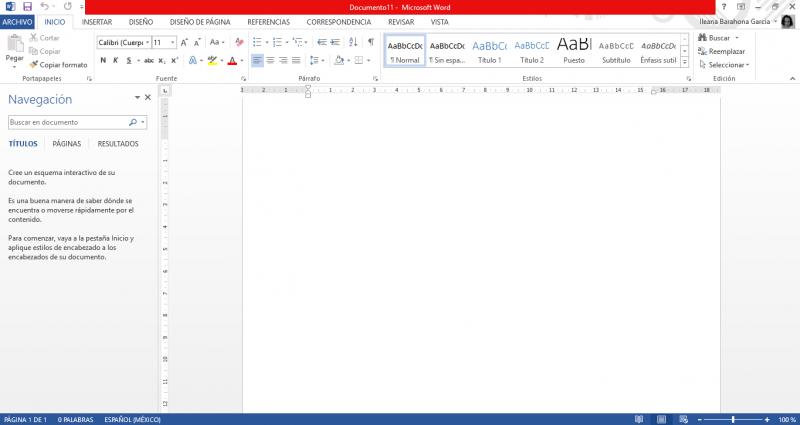Toggle show paragraph marks (¶)
This screenshot has width=800, height=425.
coord(370,42)
